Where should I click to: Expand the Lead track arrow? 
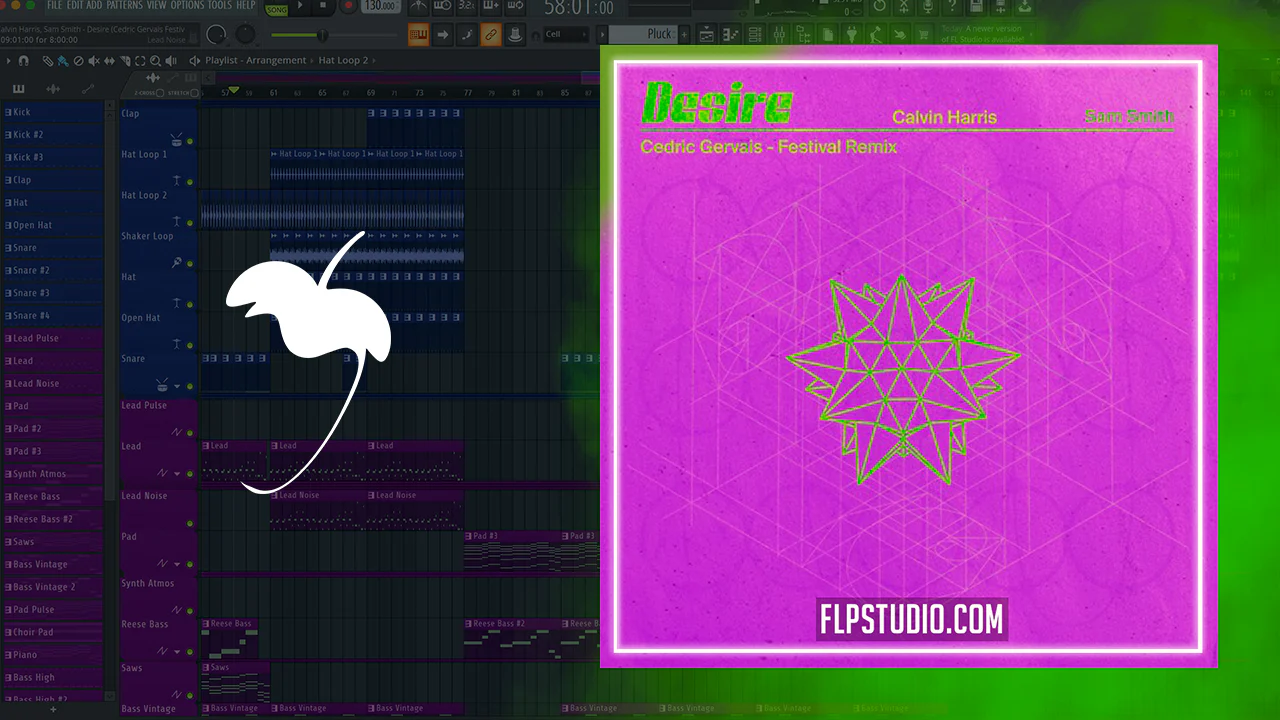(x=177, y=474)
